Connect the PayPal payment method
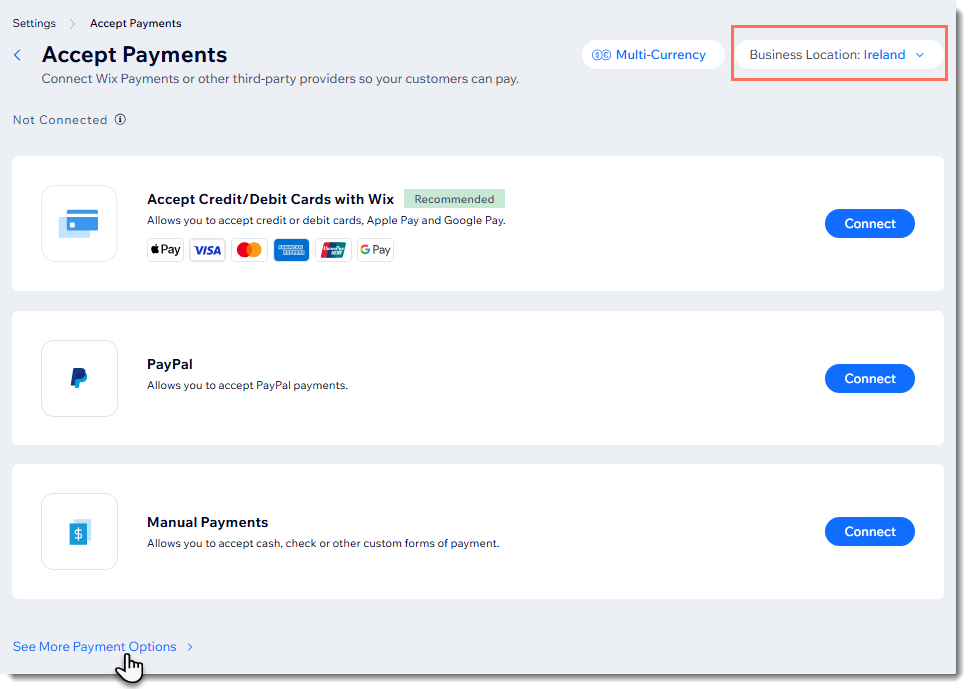Screen dimensions: 971x689 point(869,378)
